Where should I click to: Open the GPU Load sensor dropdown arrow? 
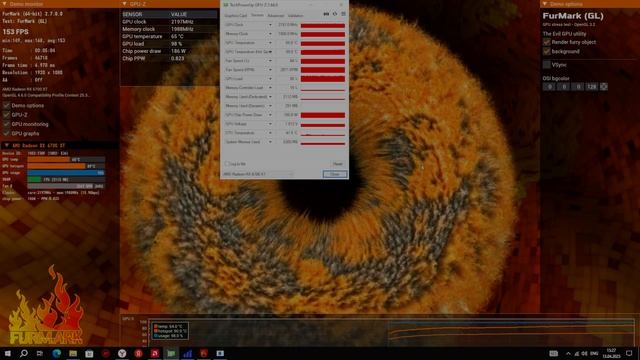pyautogui.click(x=270, y=79)
